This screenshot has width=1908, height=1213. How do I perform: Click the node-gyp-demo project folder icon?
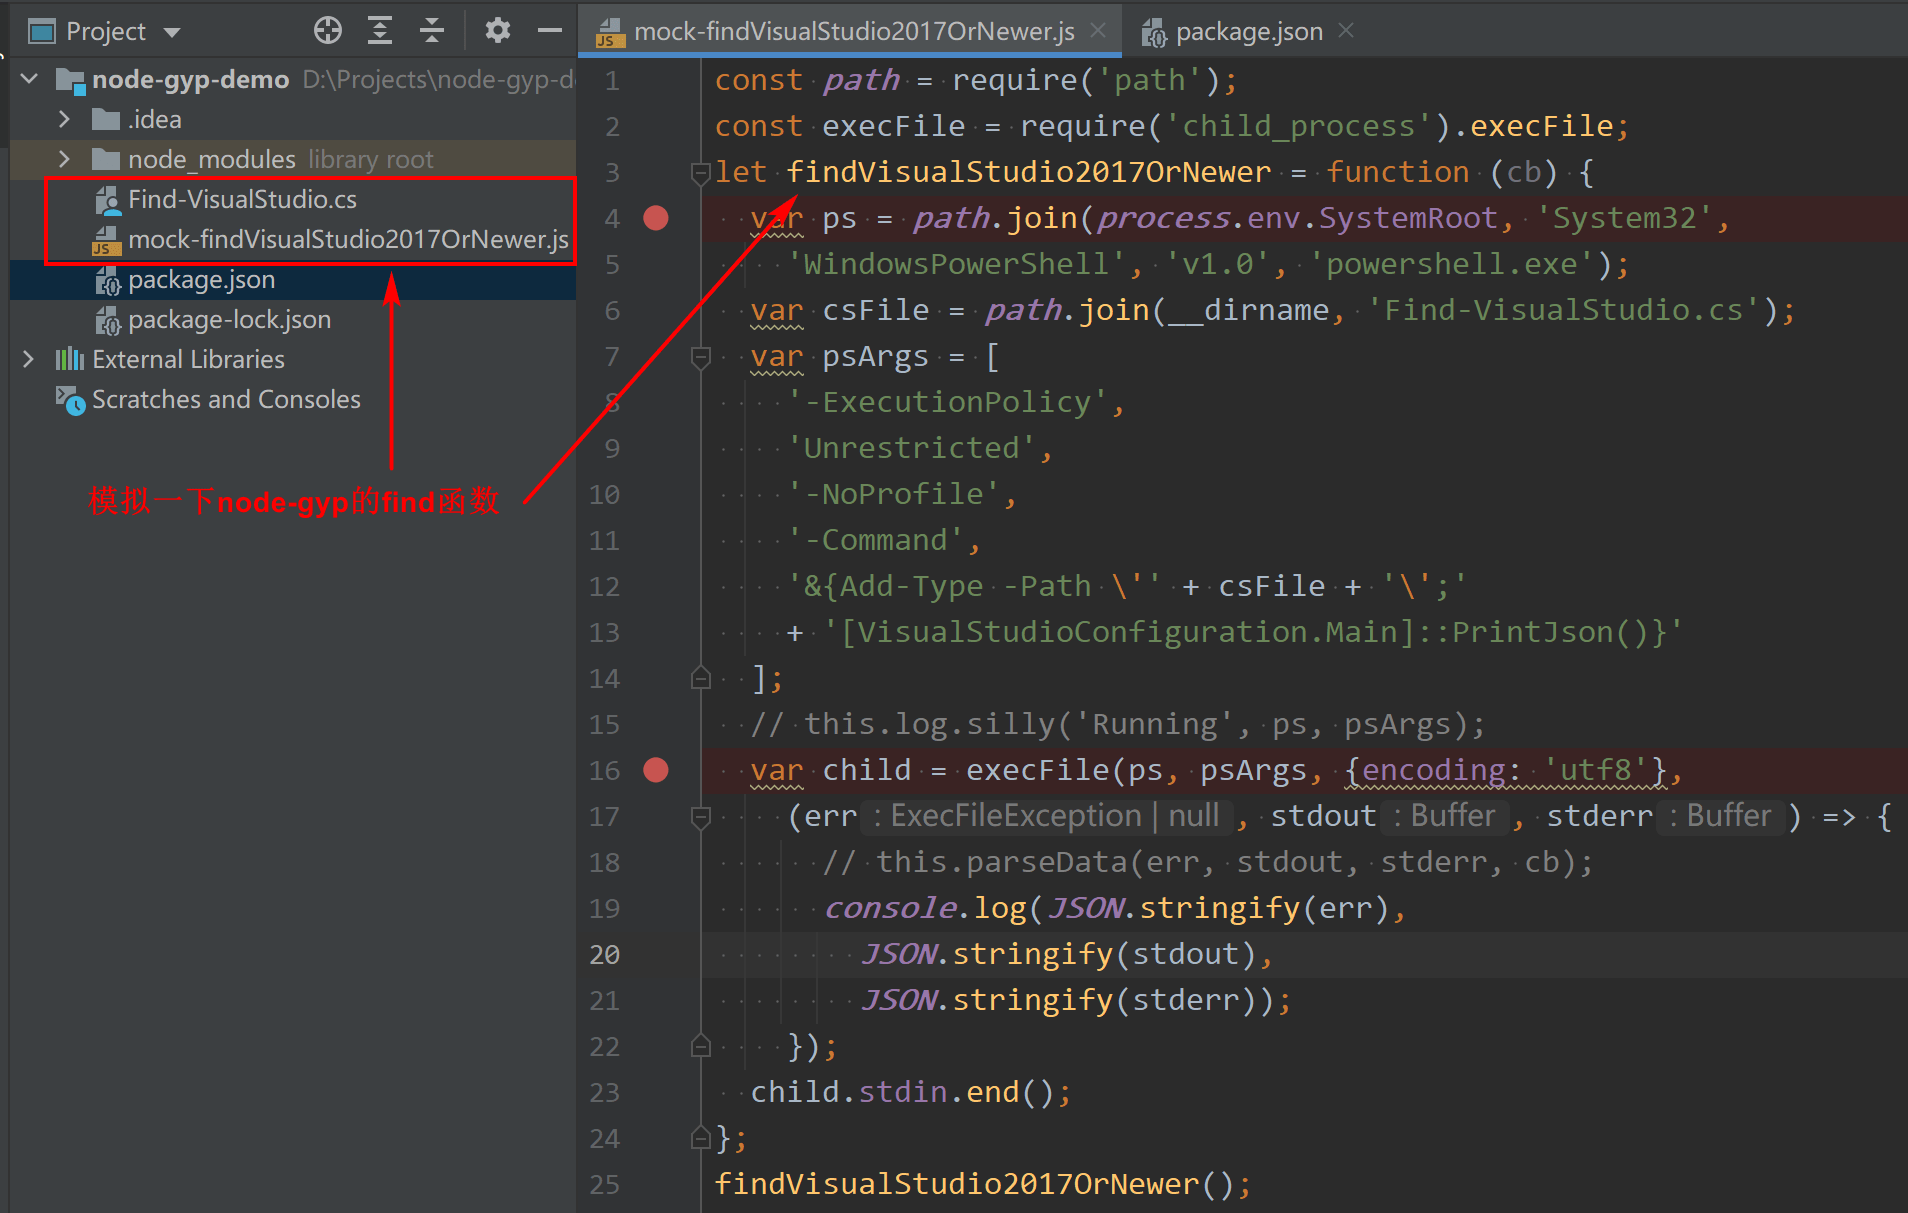point(70,80)
